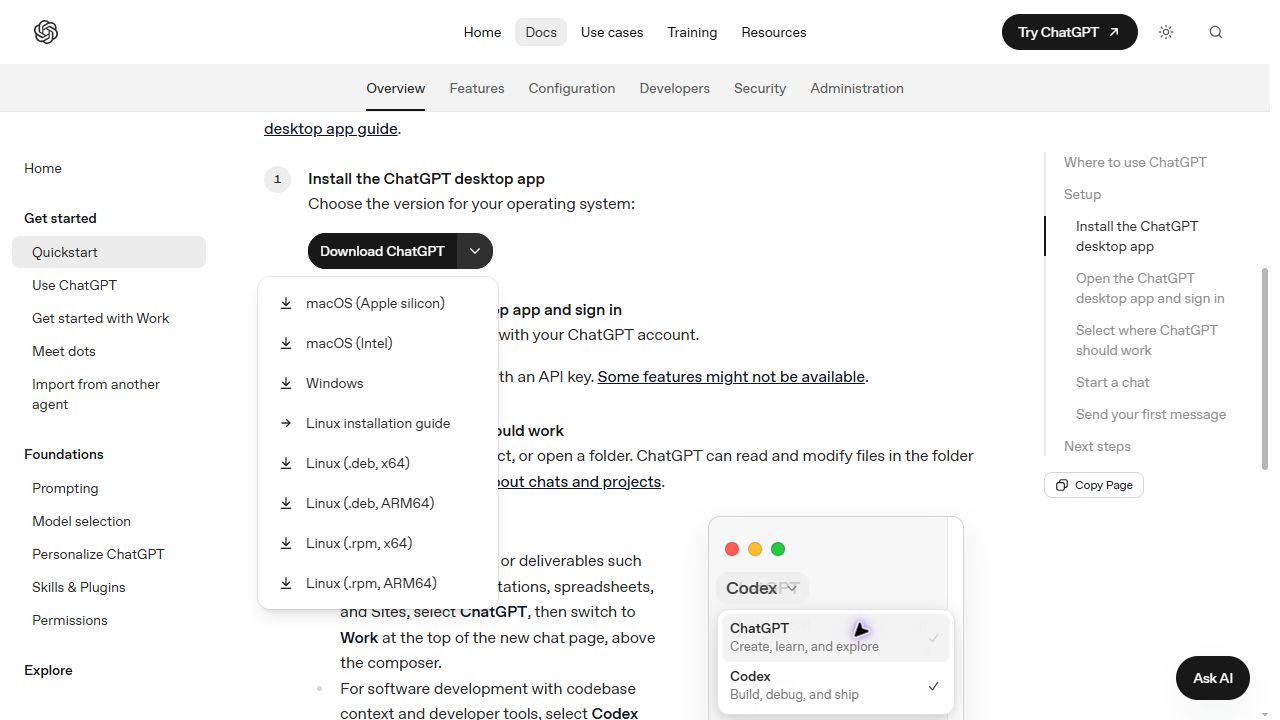Open the Docs top navigation item
This screenshot has width=1280, height=720.
[541, 32]
